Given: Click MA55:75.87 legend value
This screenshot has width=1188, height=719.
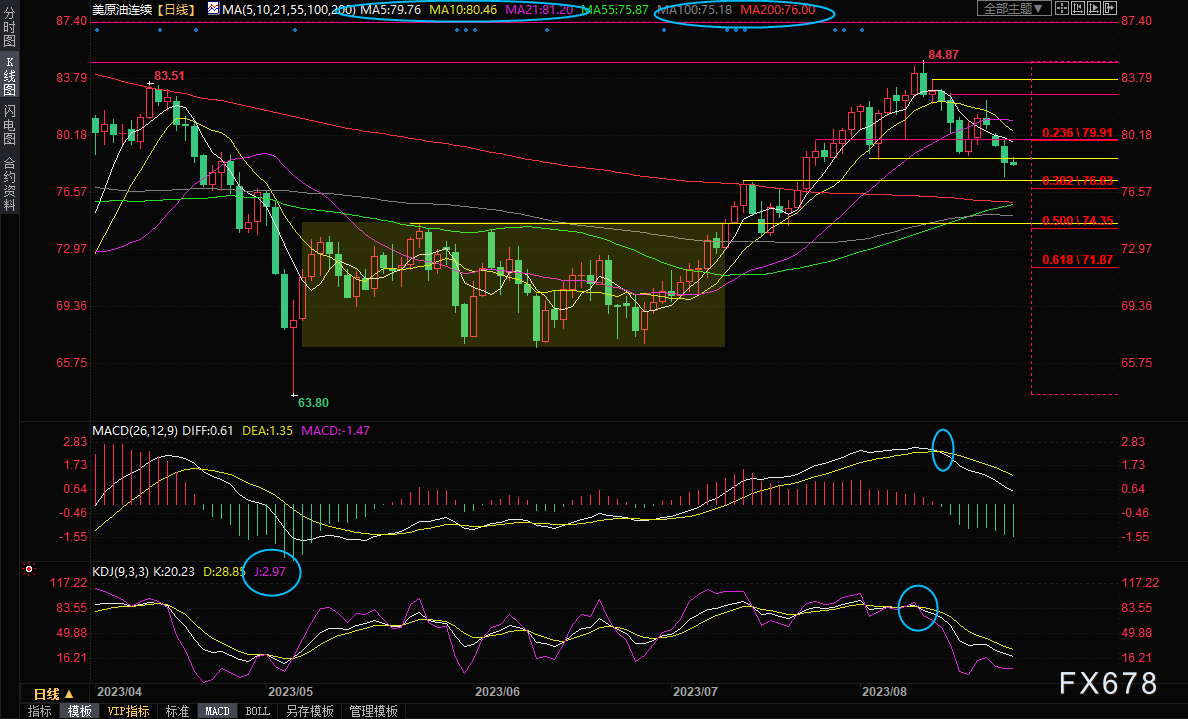Looking at the screenshot, I should pyautogui.click(x=614, y=10).
